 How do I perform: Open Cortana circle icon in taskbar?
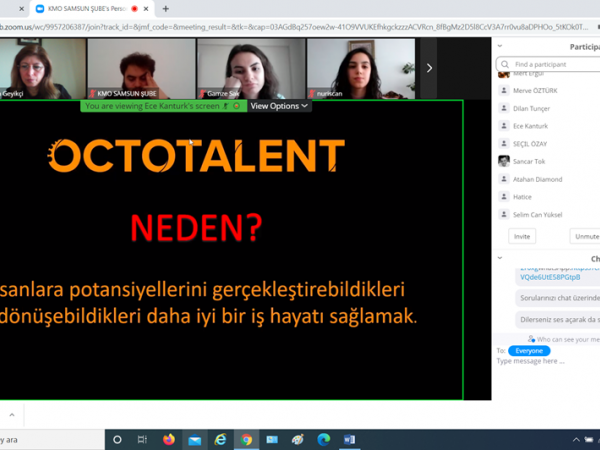tap(117, 440)
